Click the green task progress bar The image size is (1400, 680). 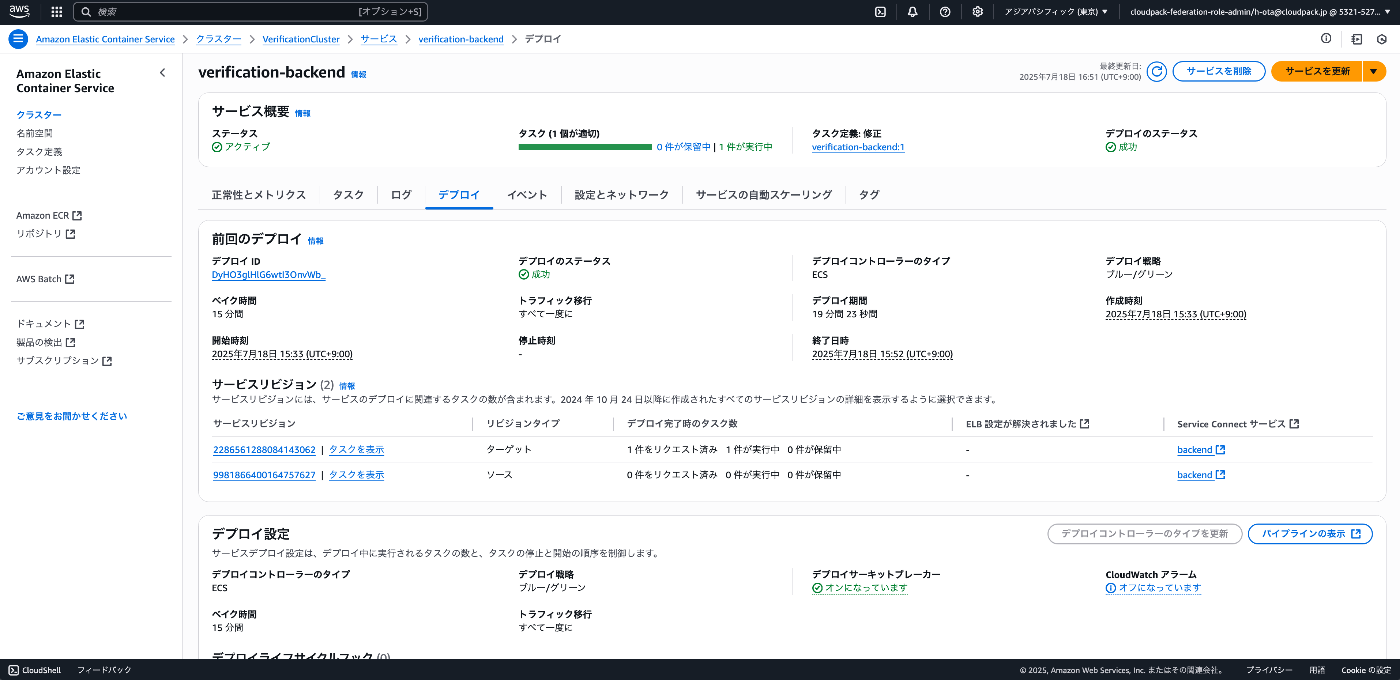click(x=585, y=147)
